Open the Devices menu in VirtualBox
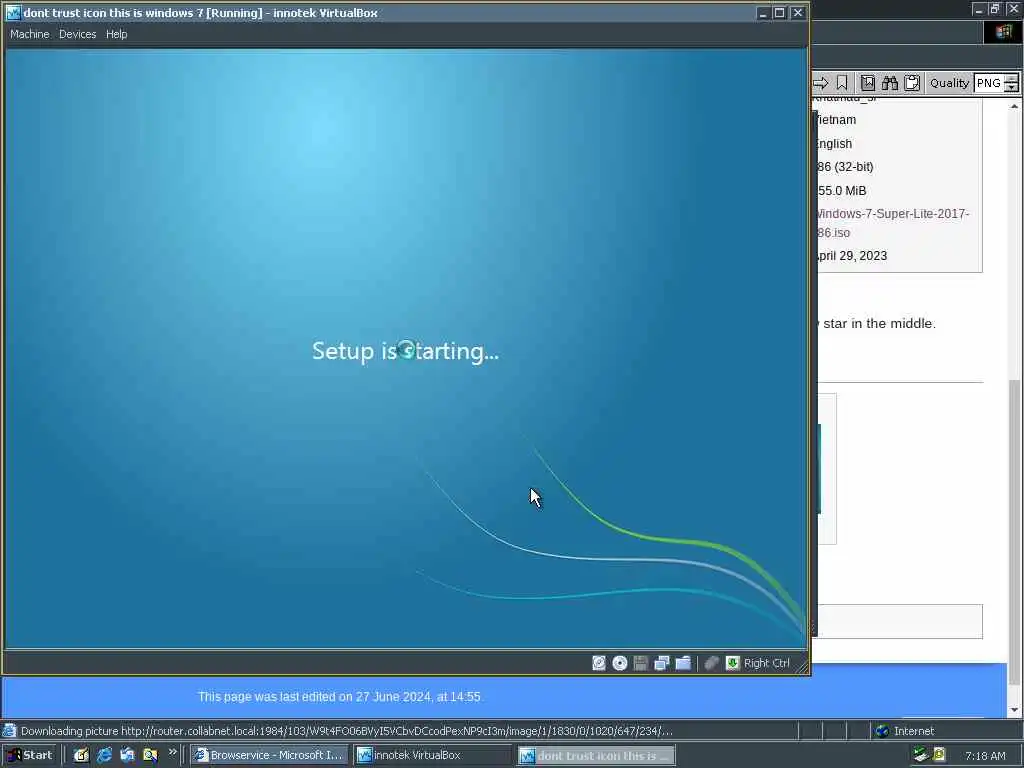This screenshot has height=768, width=1024. tap(77, 34)
